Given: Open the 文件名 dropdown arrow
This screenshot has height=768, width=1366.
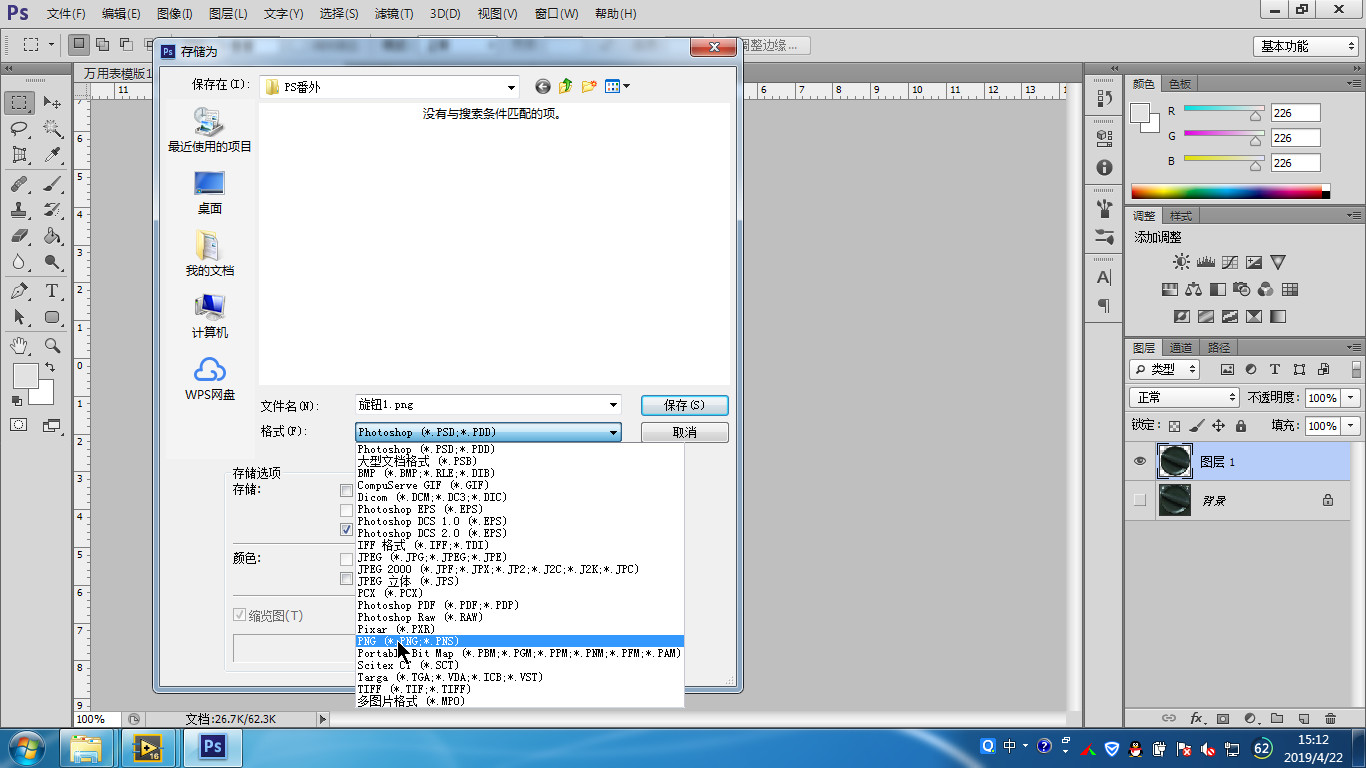Looking at the screenshot, I should point(613,405).
